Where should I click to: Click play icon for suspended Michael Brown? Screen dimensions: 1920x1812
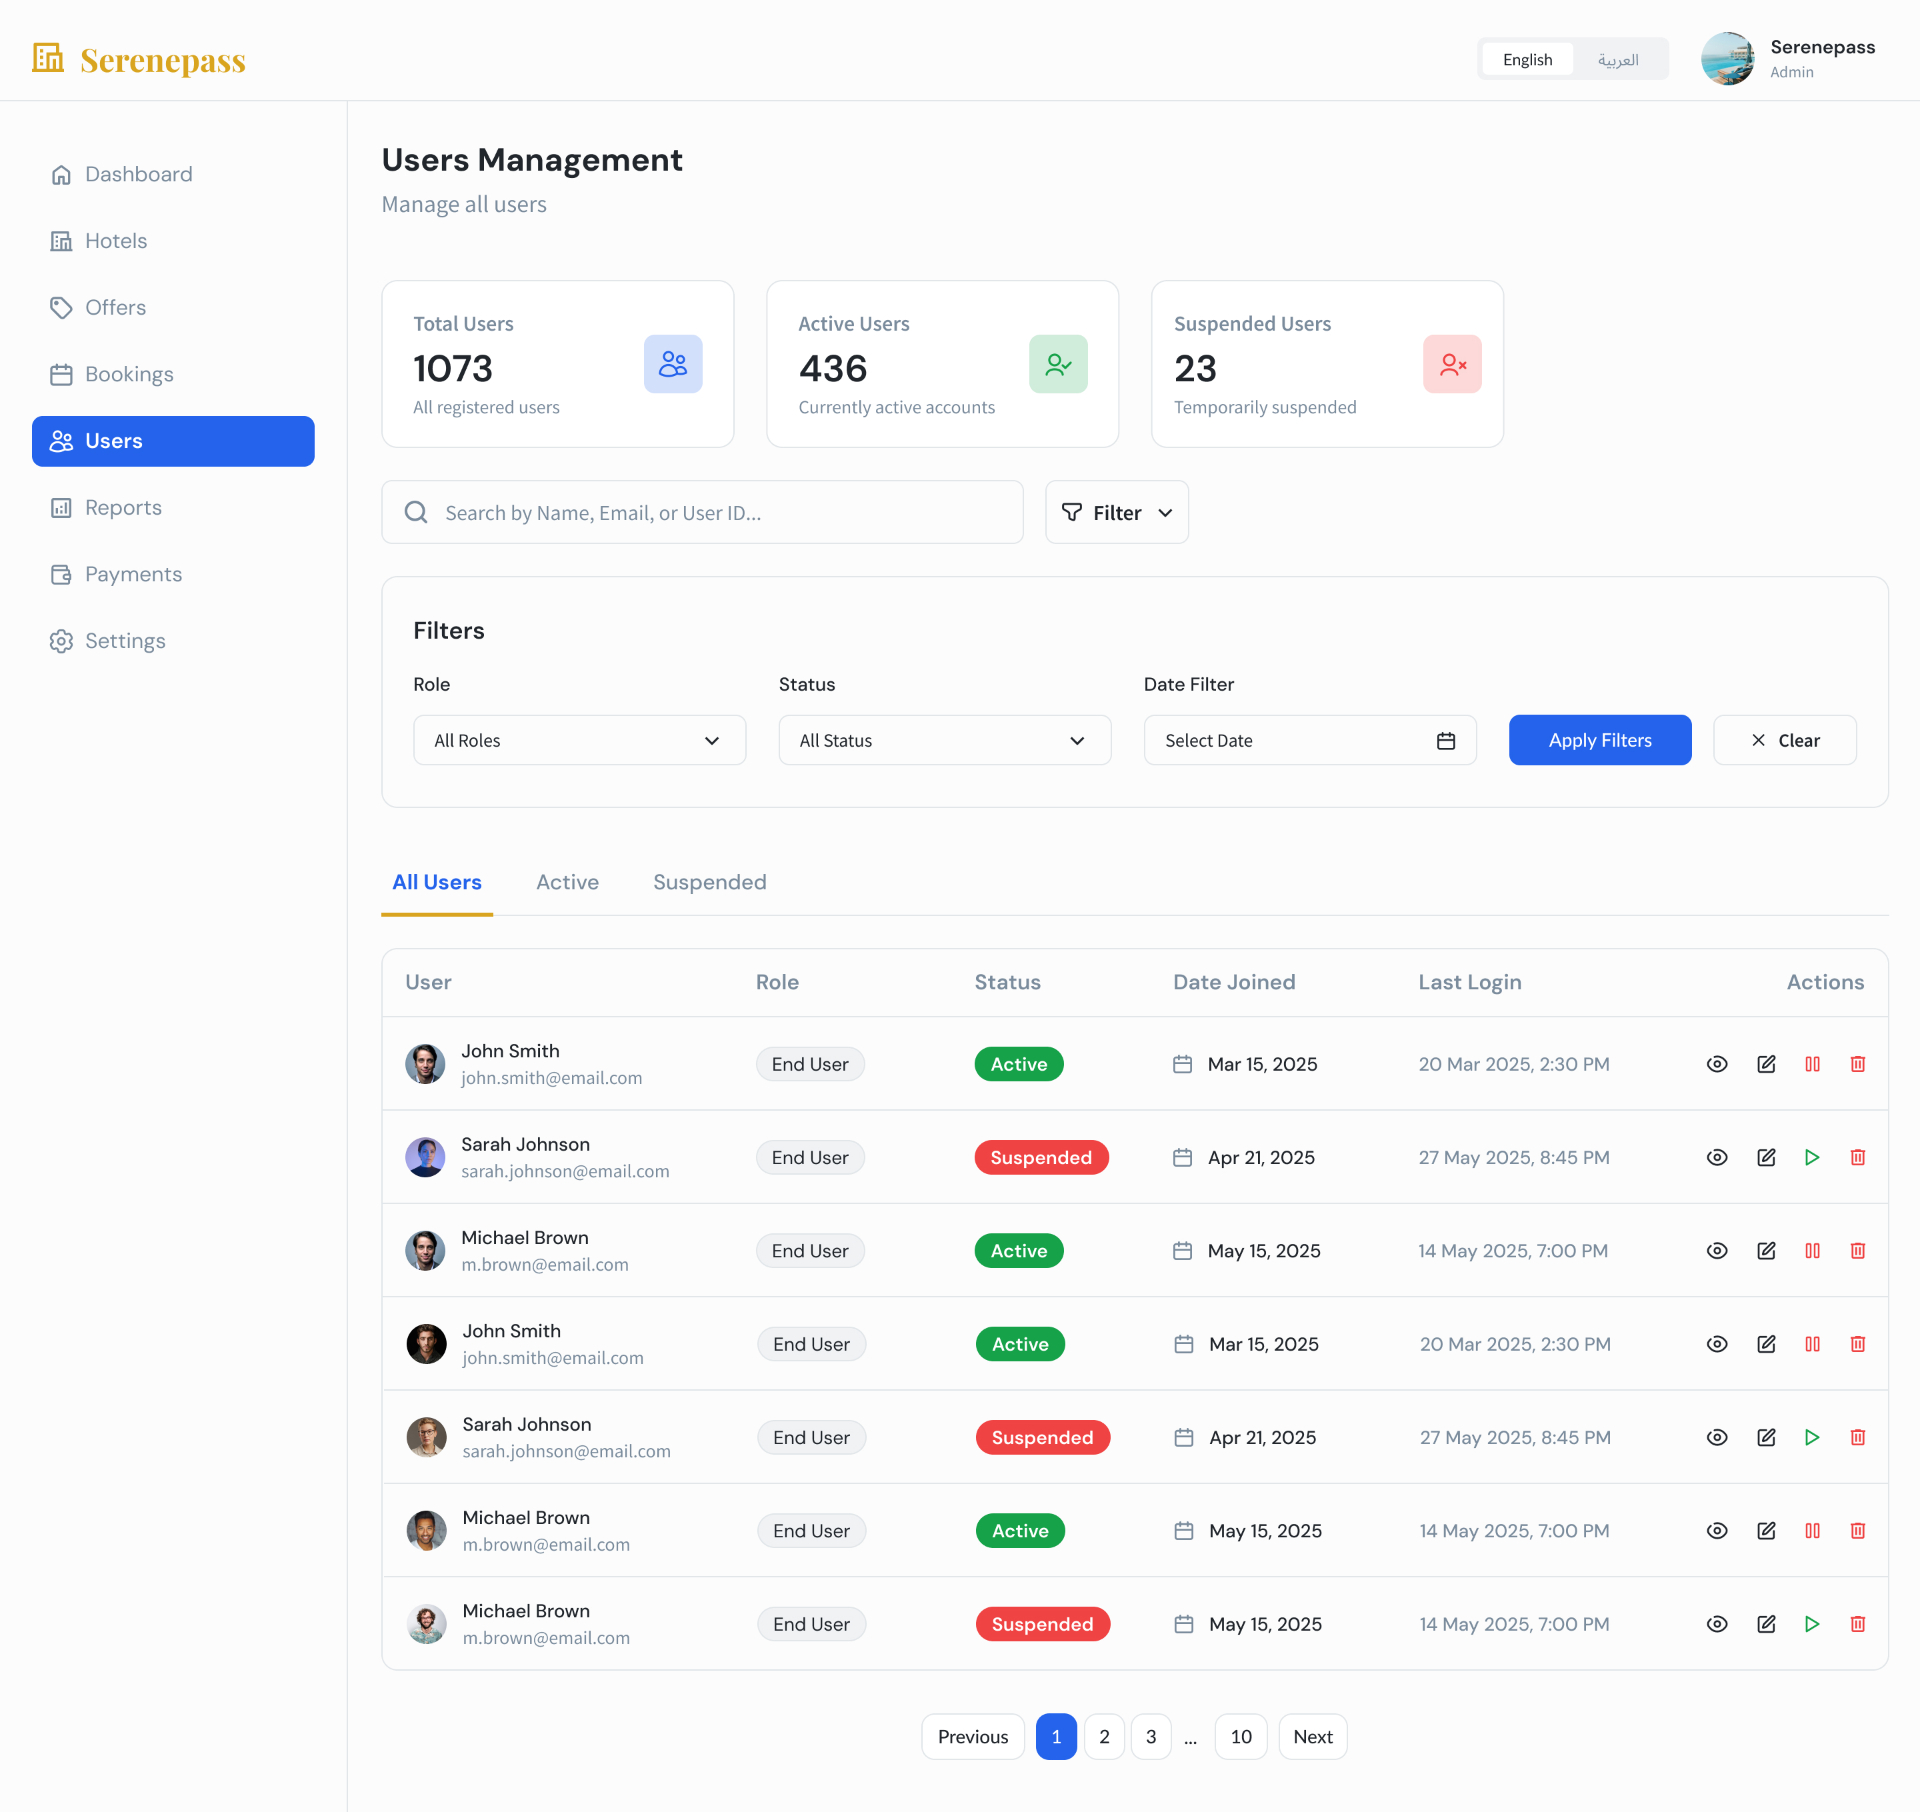(x=1812, y=1624)
